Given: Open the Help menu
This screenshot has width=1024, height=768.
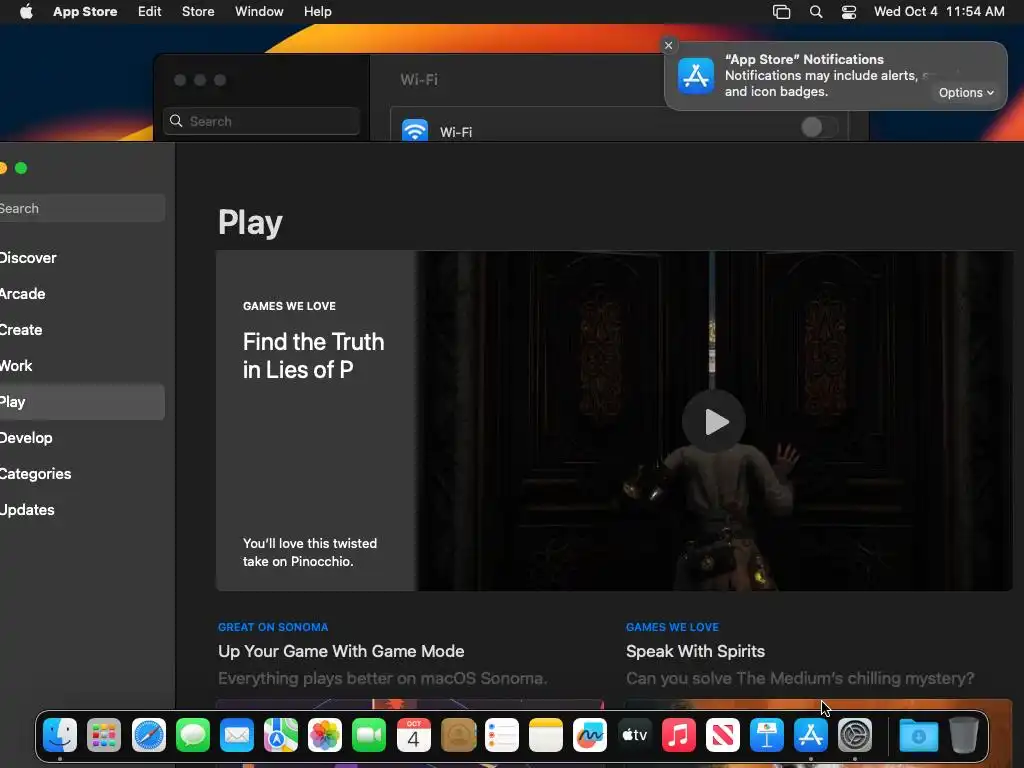Looking at the screenshot, I should click(x=317, y=11).
